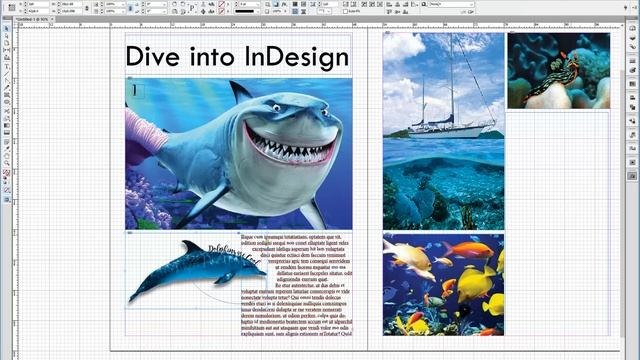Click the view mode button at Tools panel bottom
640x360 pixels.
tap(7, 200)
